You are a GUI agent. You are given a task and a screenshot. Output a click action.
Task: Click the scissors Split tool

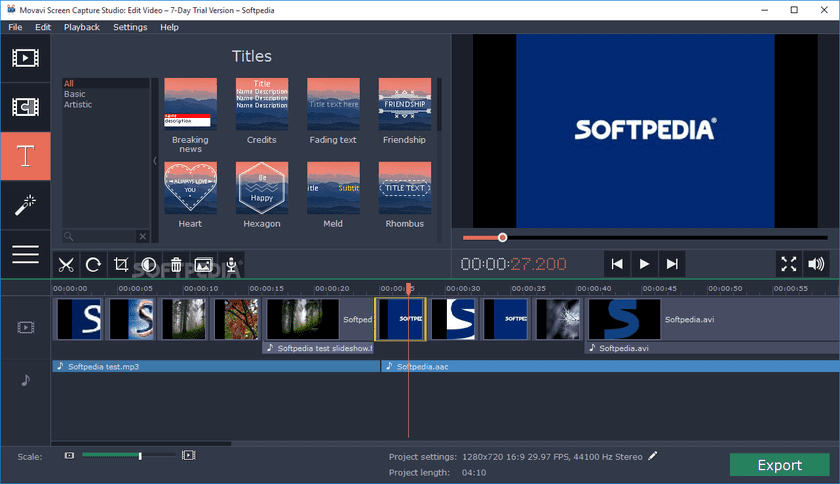pos(66,265)
